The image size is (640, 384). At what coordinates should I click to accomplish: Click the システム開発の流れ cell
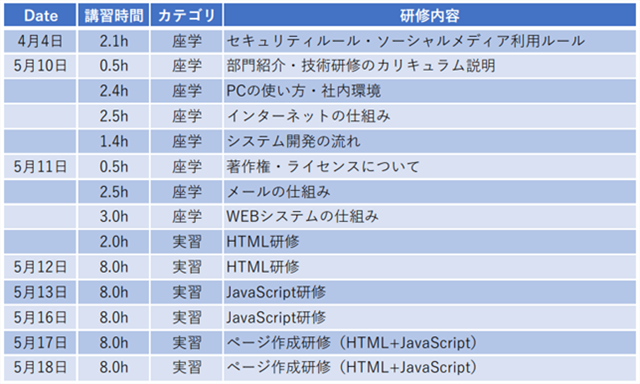tap(430, 142)
